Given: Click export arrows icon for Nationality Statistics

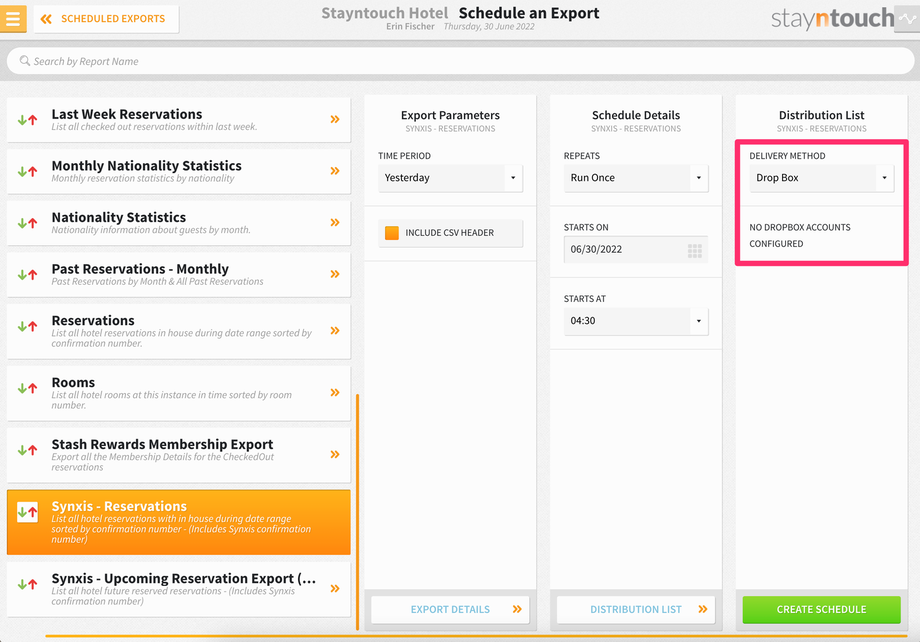Looking at the screenshot, I should 28,223.
